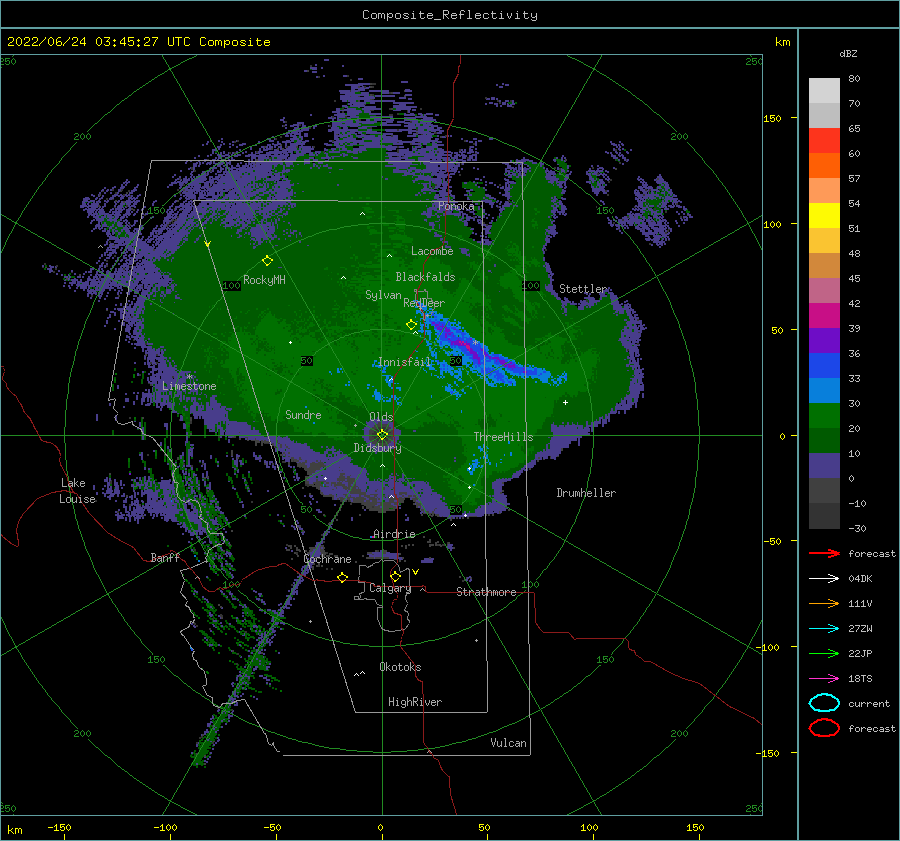Pick the light blue 30–33 dBZ swatch

[824, 391]
